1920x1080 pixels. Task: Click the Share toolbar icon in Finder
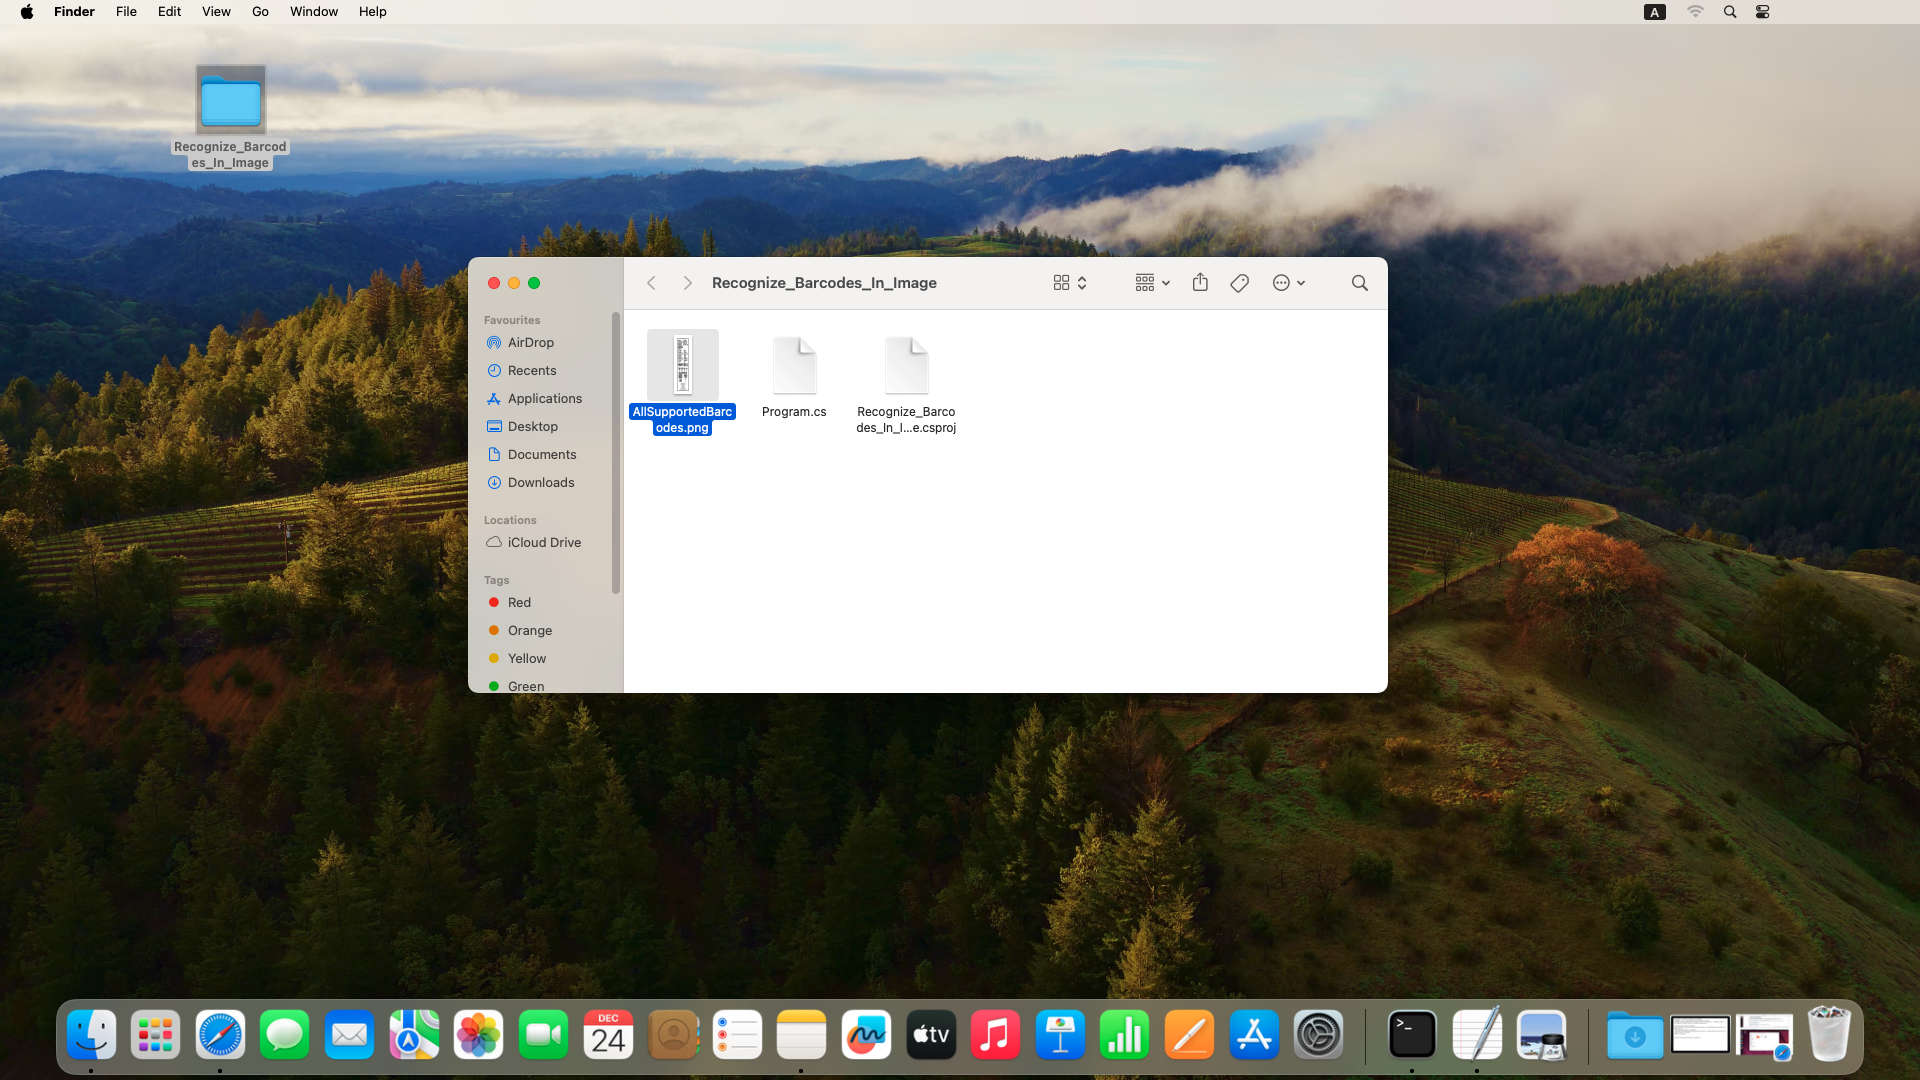[x=1200, y=283]
